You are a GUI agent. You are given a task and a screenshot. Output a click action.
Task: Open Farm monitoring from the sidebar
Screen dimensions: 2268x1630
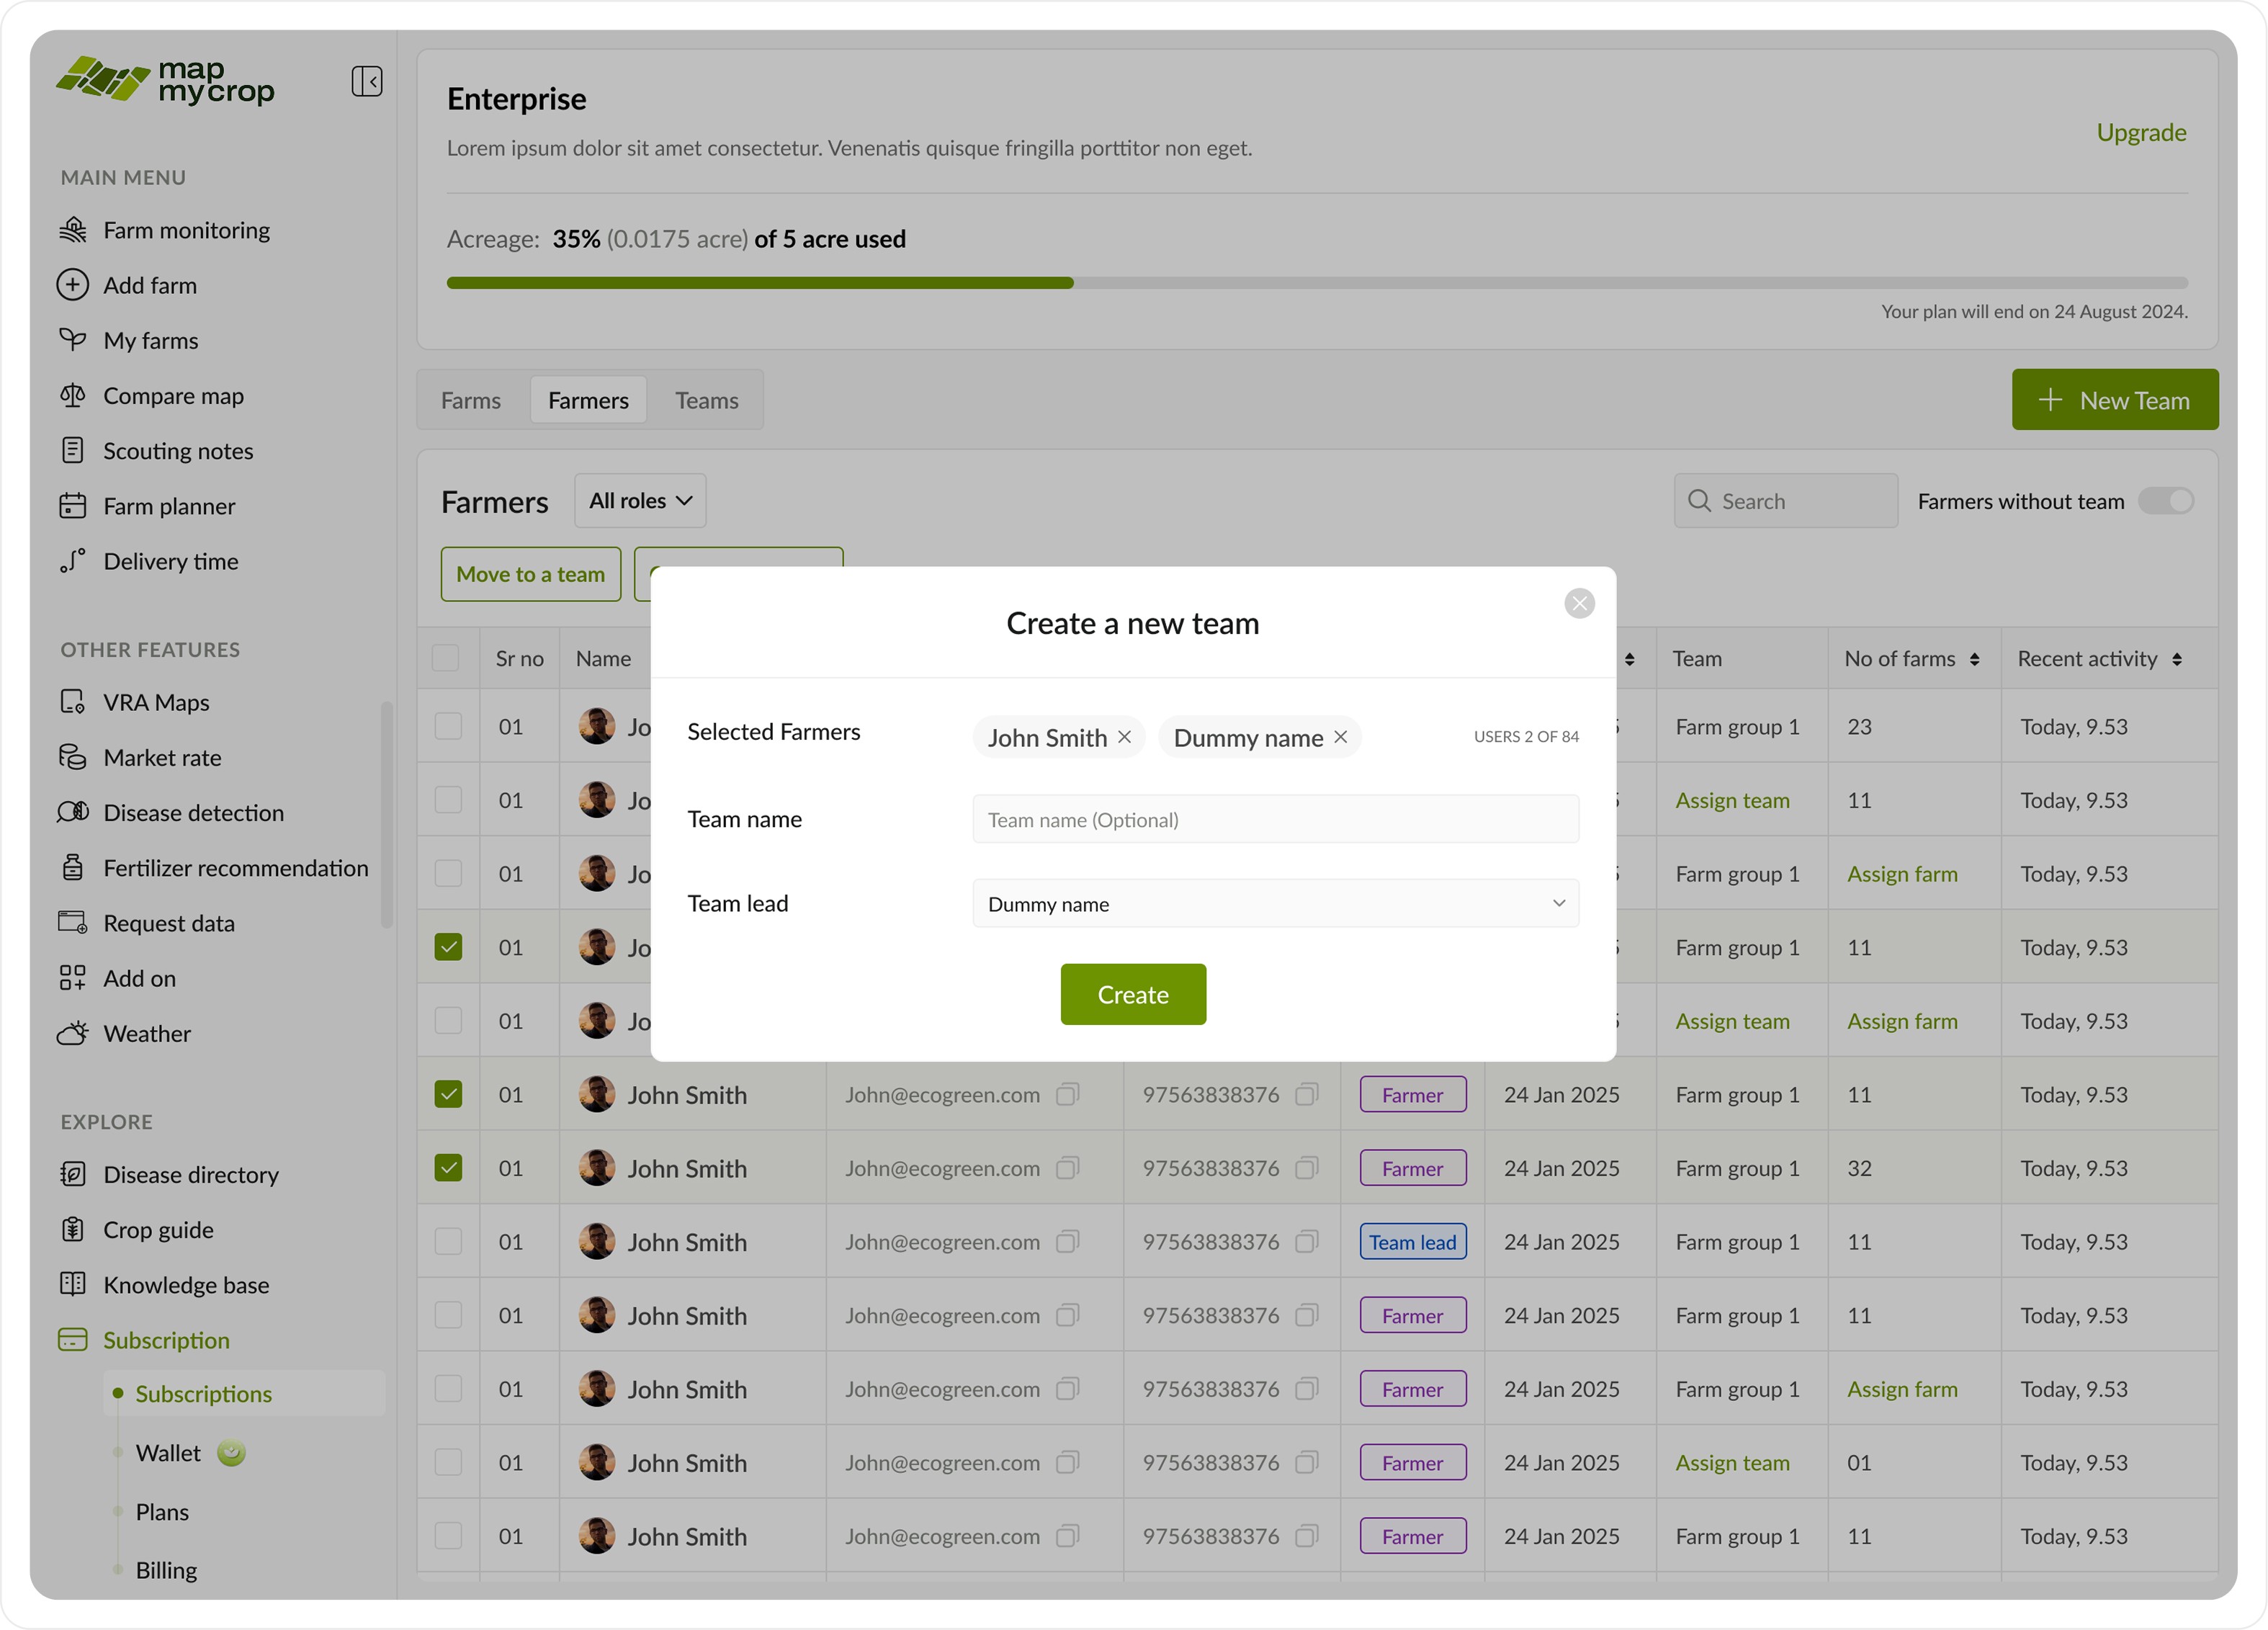(x=186, y=230)
